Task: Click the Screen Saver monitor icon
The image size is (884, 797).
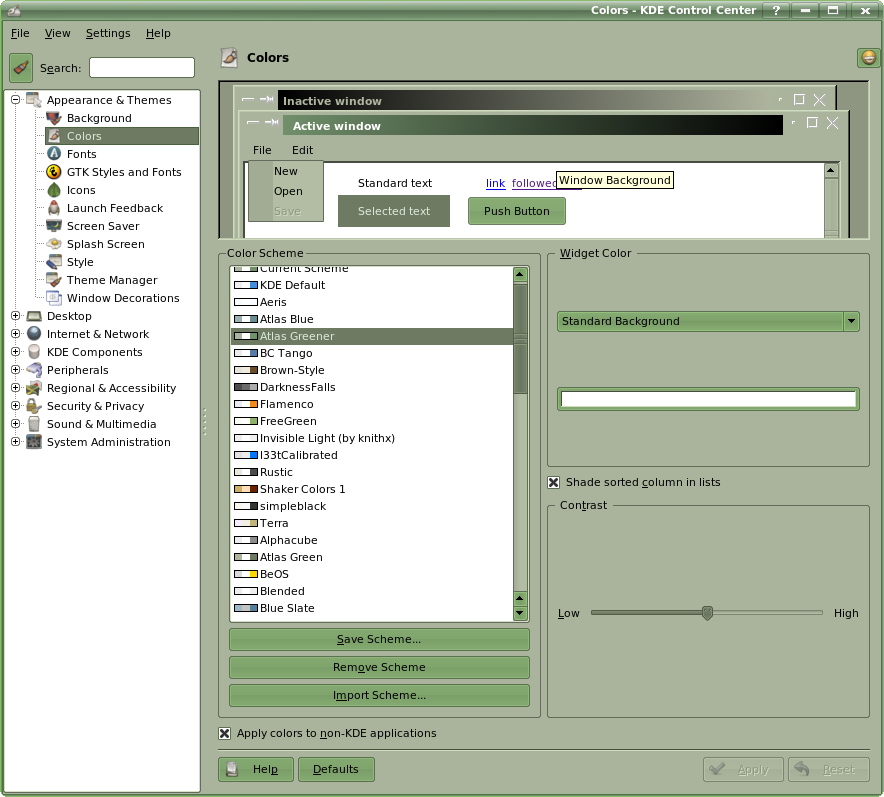Action: (x=54, y=226)
